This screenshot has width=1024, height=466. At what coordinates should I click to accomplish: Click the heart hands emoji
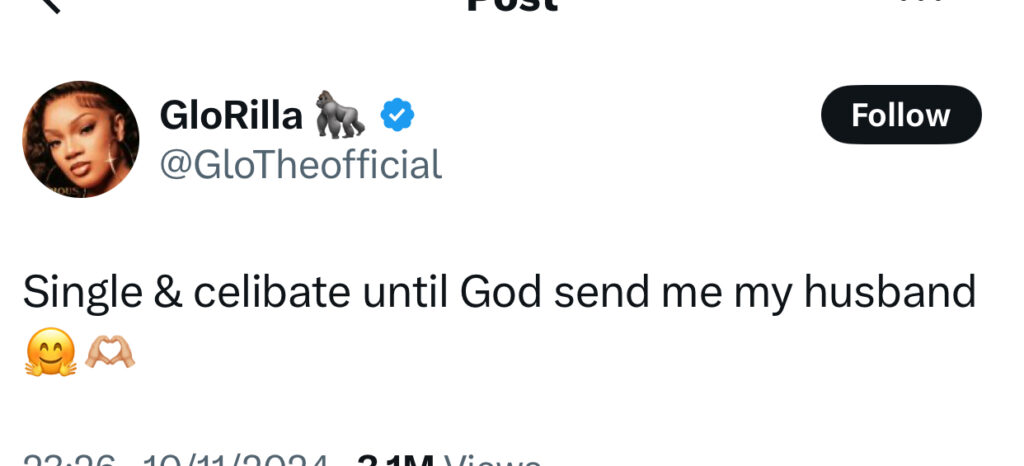click(110, 352)
